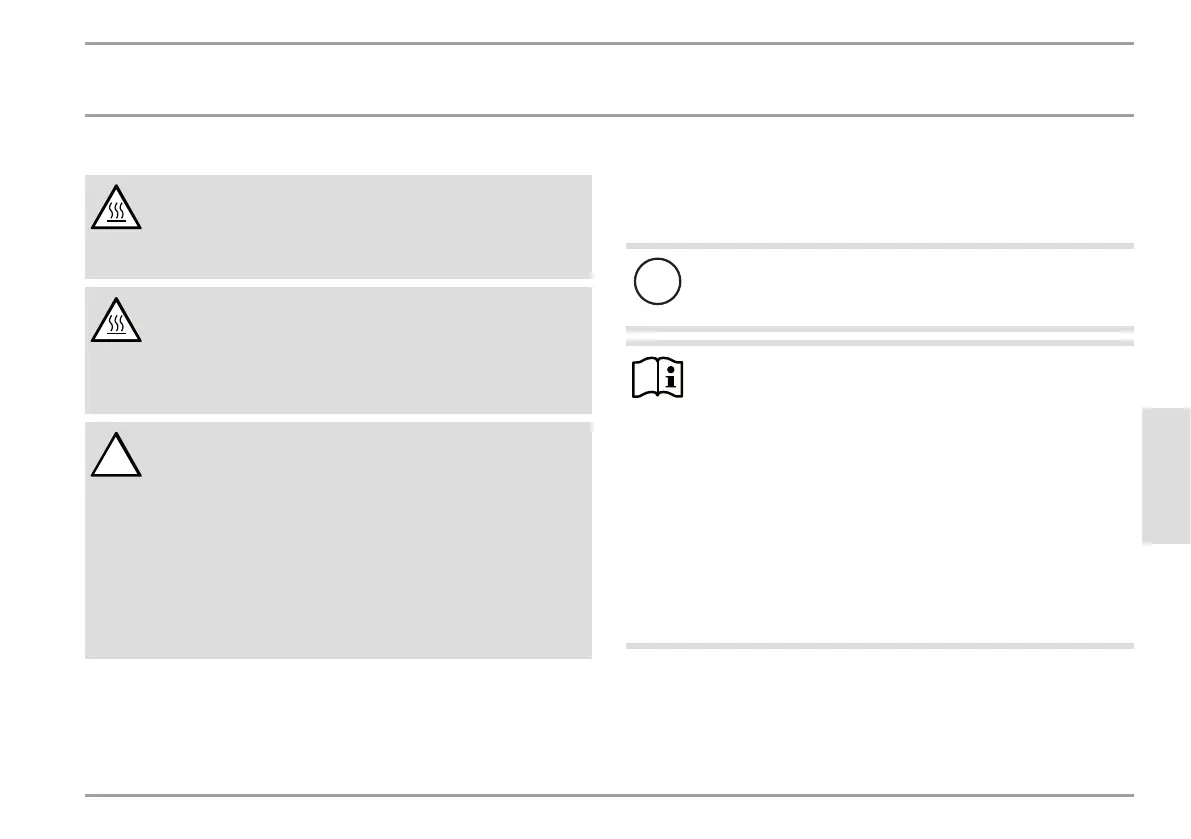This screenshot has width=1191, height=839.
Task: Click inside the largest gray warning box
Action: [x=339, y=541]
